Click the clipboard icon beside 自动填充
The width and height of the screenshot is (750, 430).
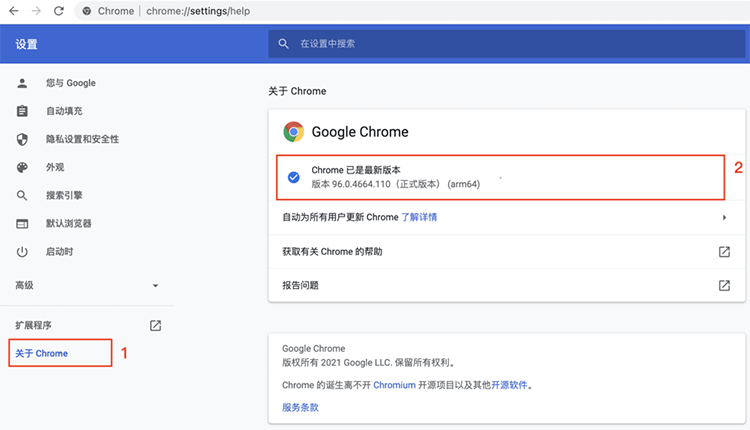[22, 111]
